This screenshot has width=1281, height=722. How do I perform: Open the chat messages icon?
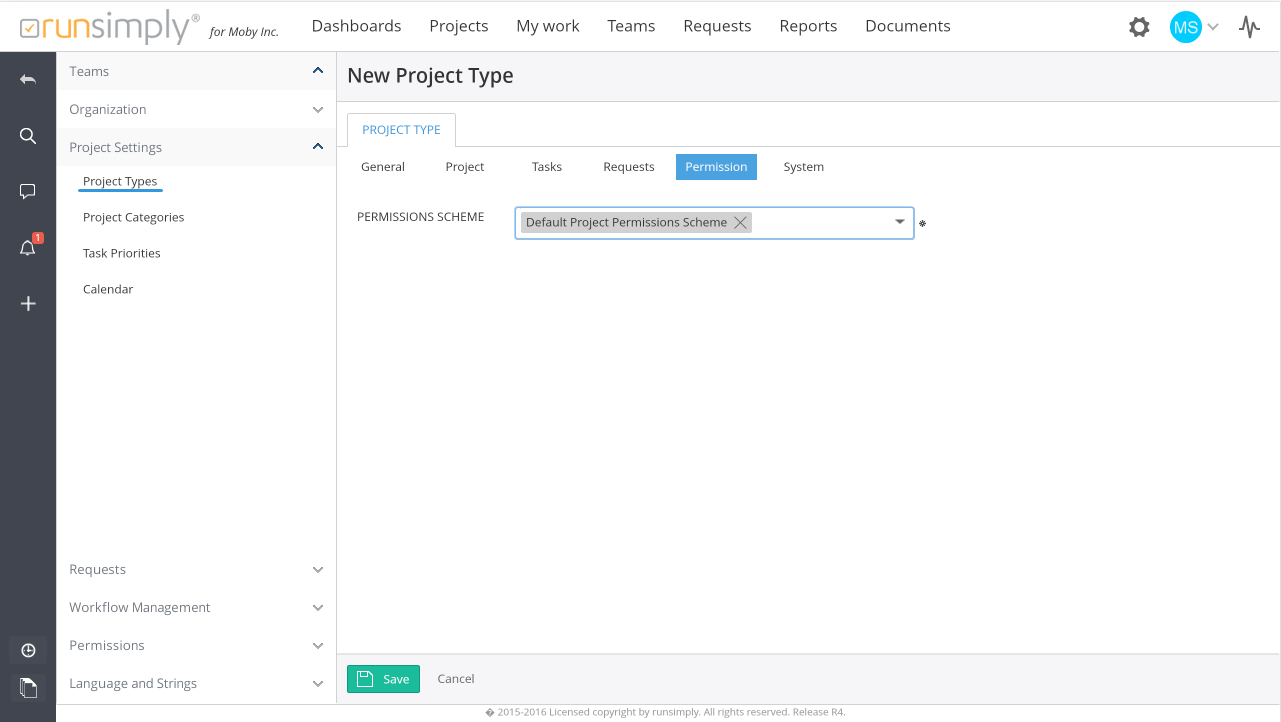click(28, 192)
